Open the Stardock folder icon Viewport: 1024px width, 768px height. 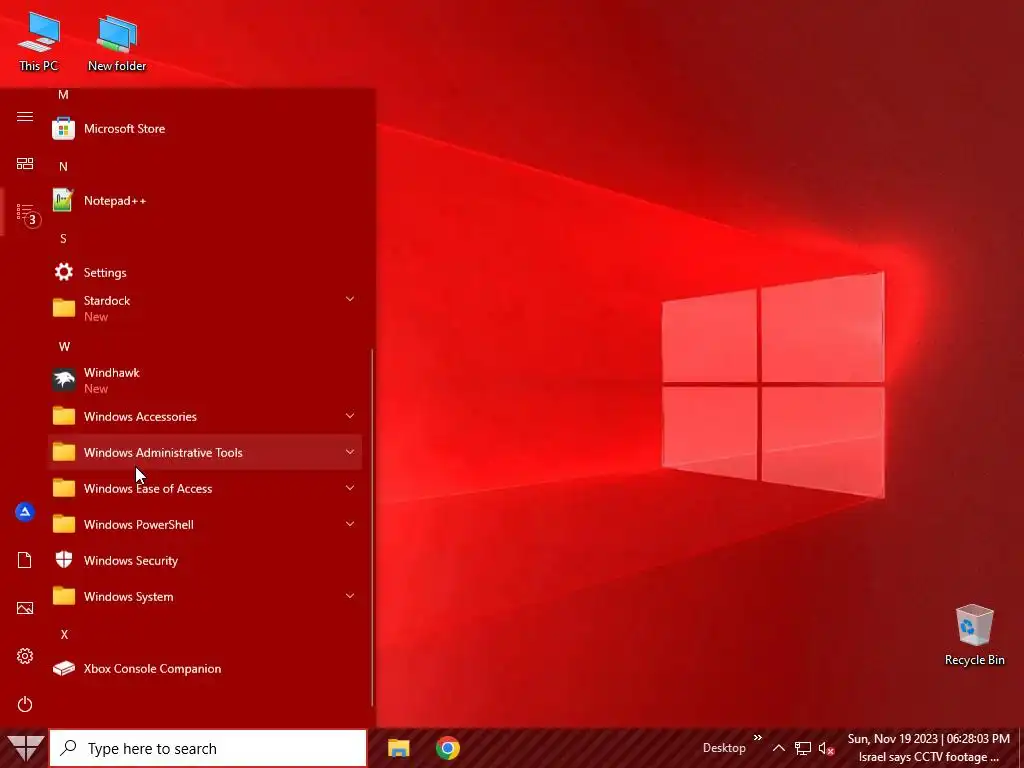tap(64, 308)
